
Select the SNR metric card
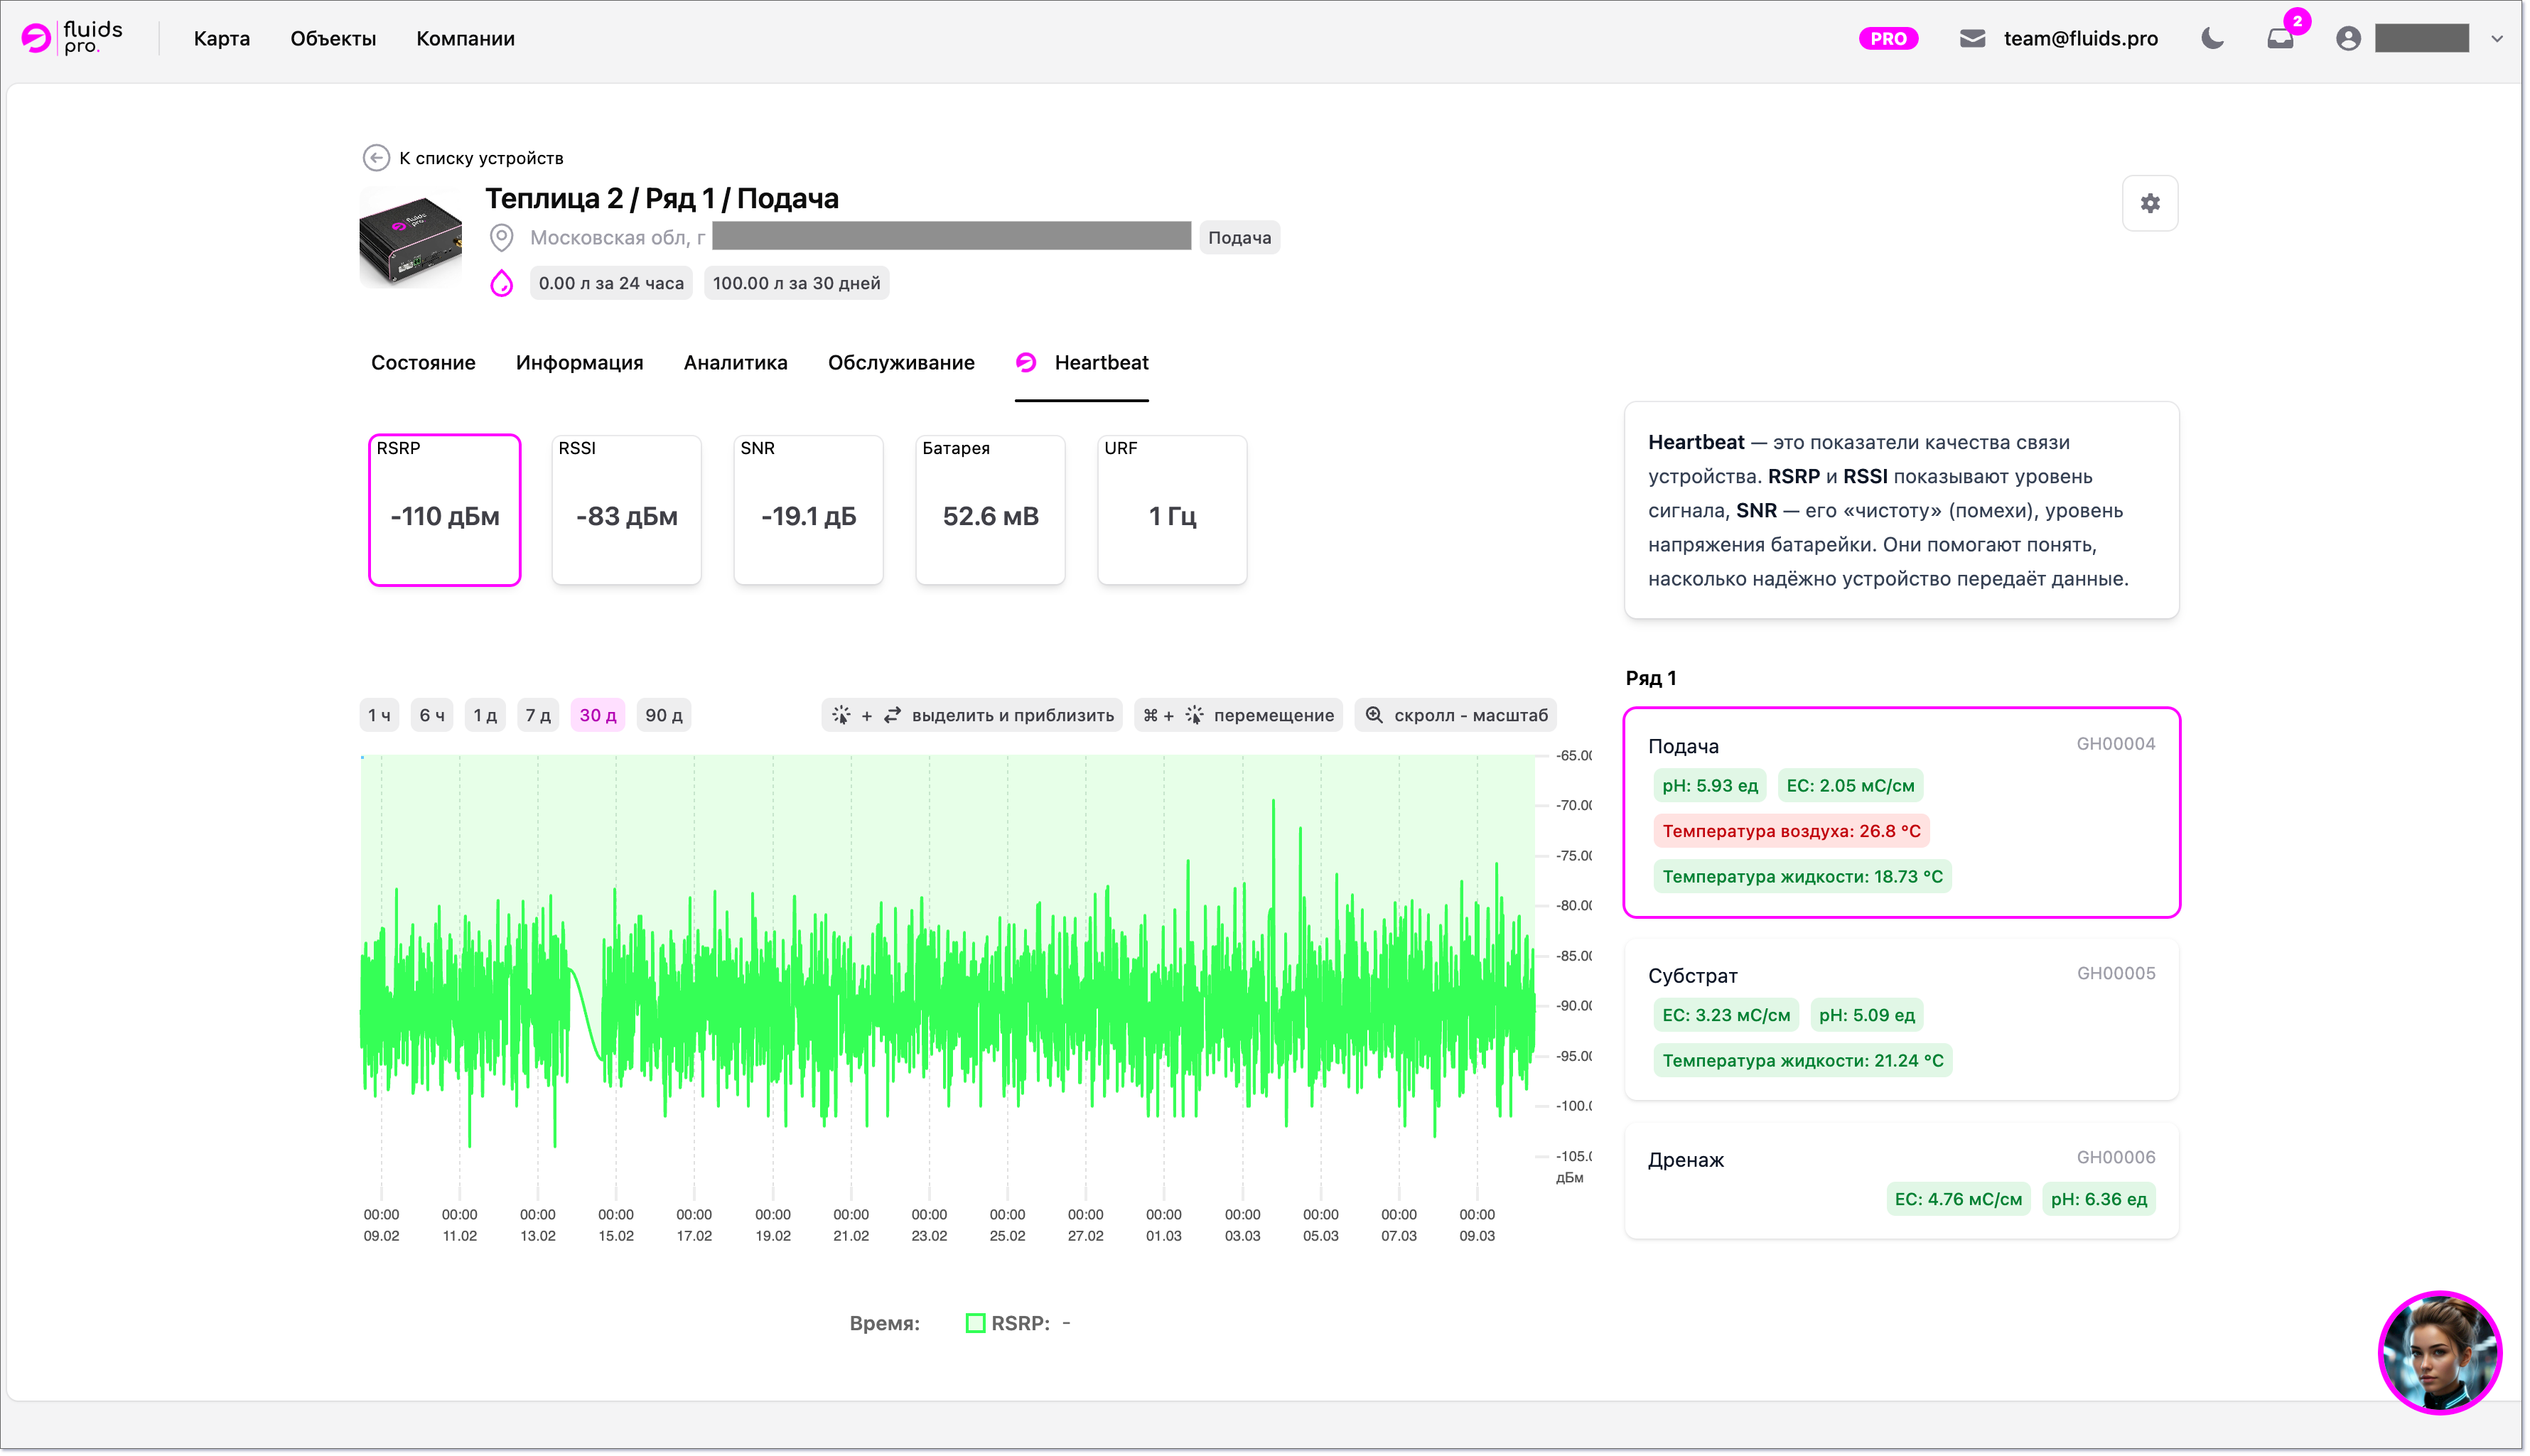[808, 510]
